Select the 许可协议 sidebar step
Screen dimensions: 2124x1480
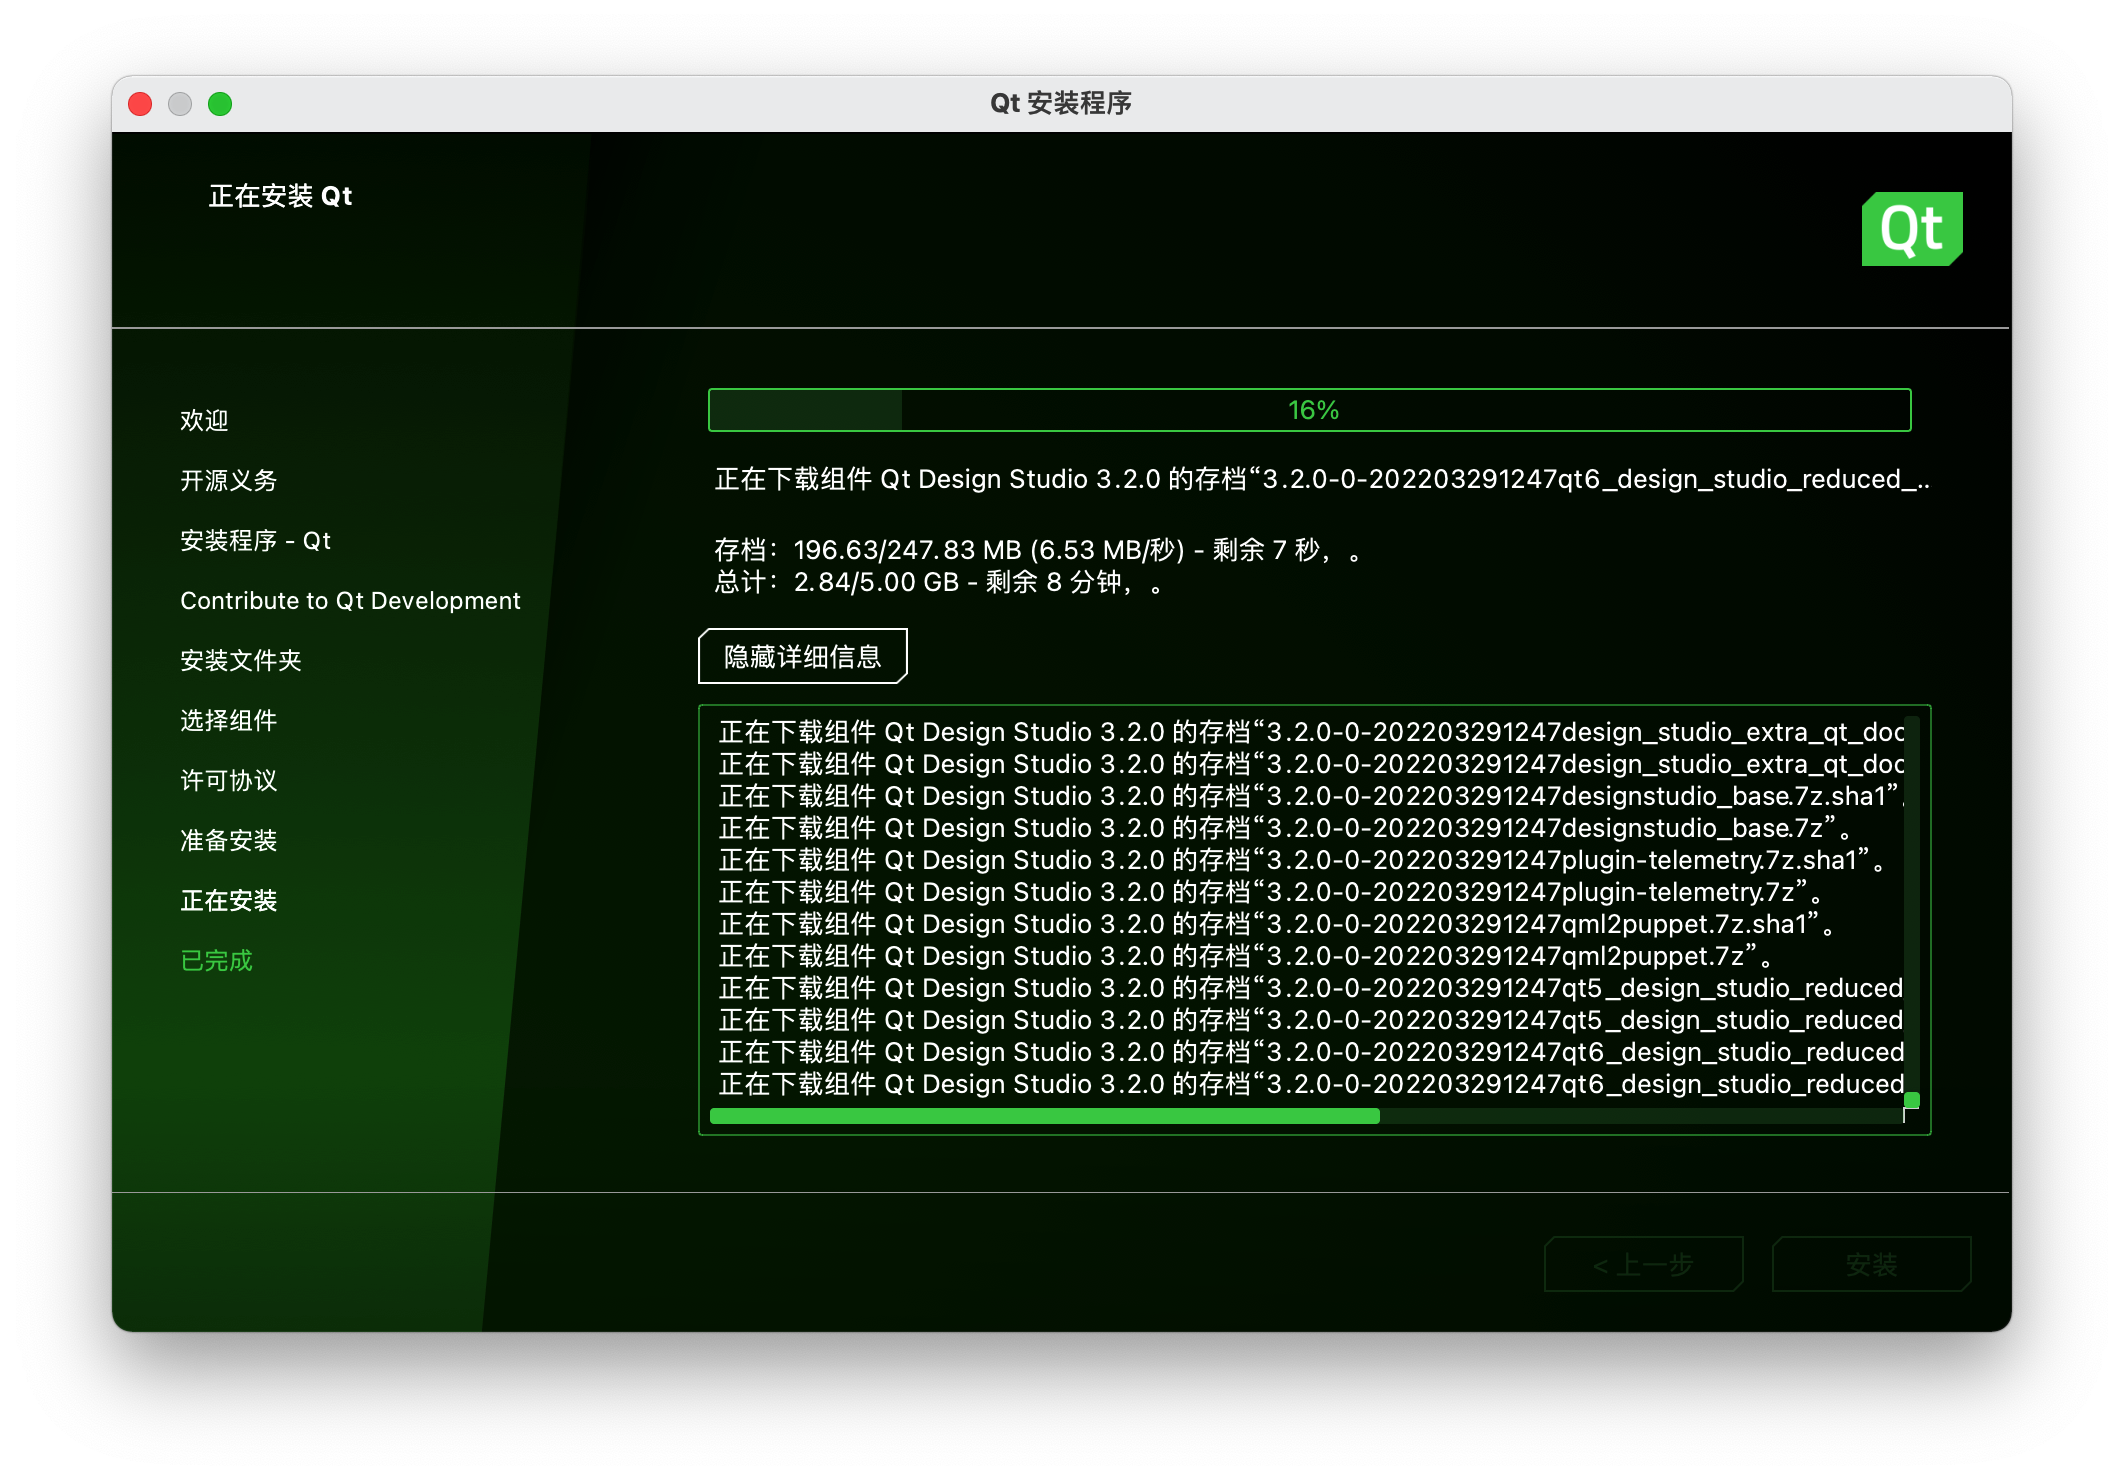(228, 780)
